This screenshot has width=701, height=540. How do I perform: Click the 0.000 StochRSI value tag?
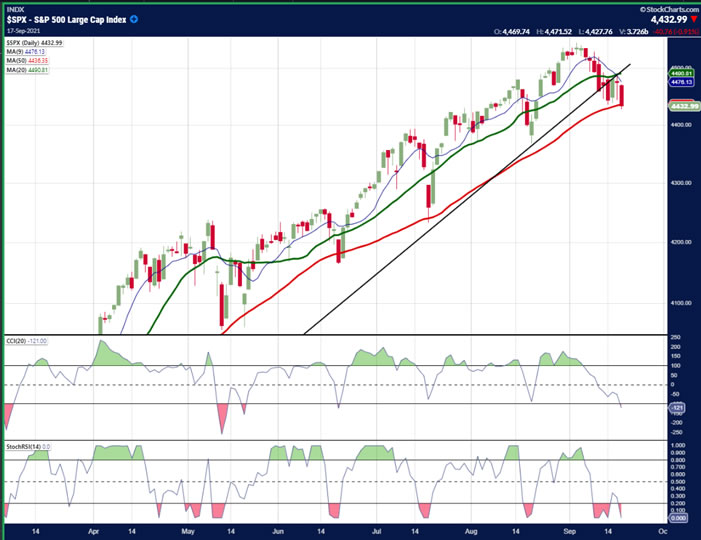(x=678, y=518)
